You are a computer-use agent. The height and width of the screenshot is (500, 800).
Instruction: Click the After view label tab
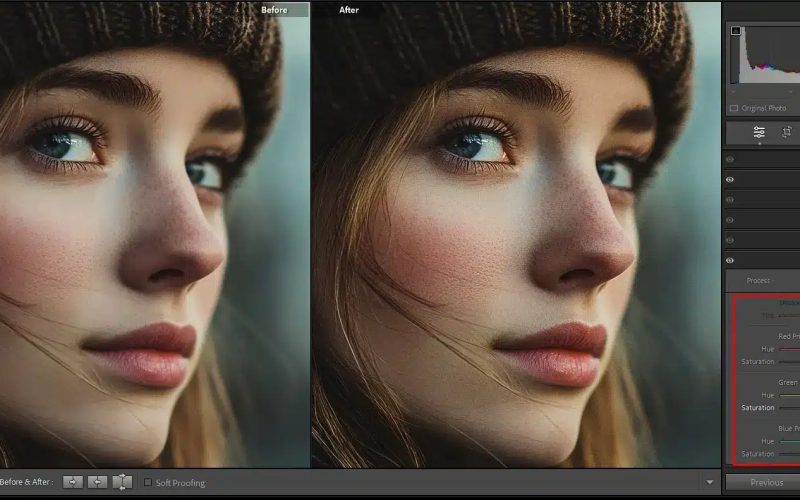coord(349,9)
